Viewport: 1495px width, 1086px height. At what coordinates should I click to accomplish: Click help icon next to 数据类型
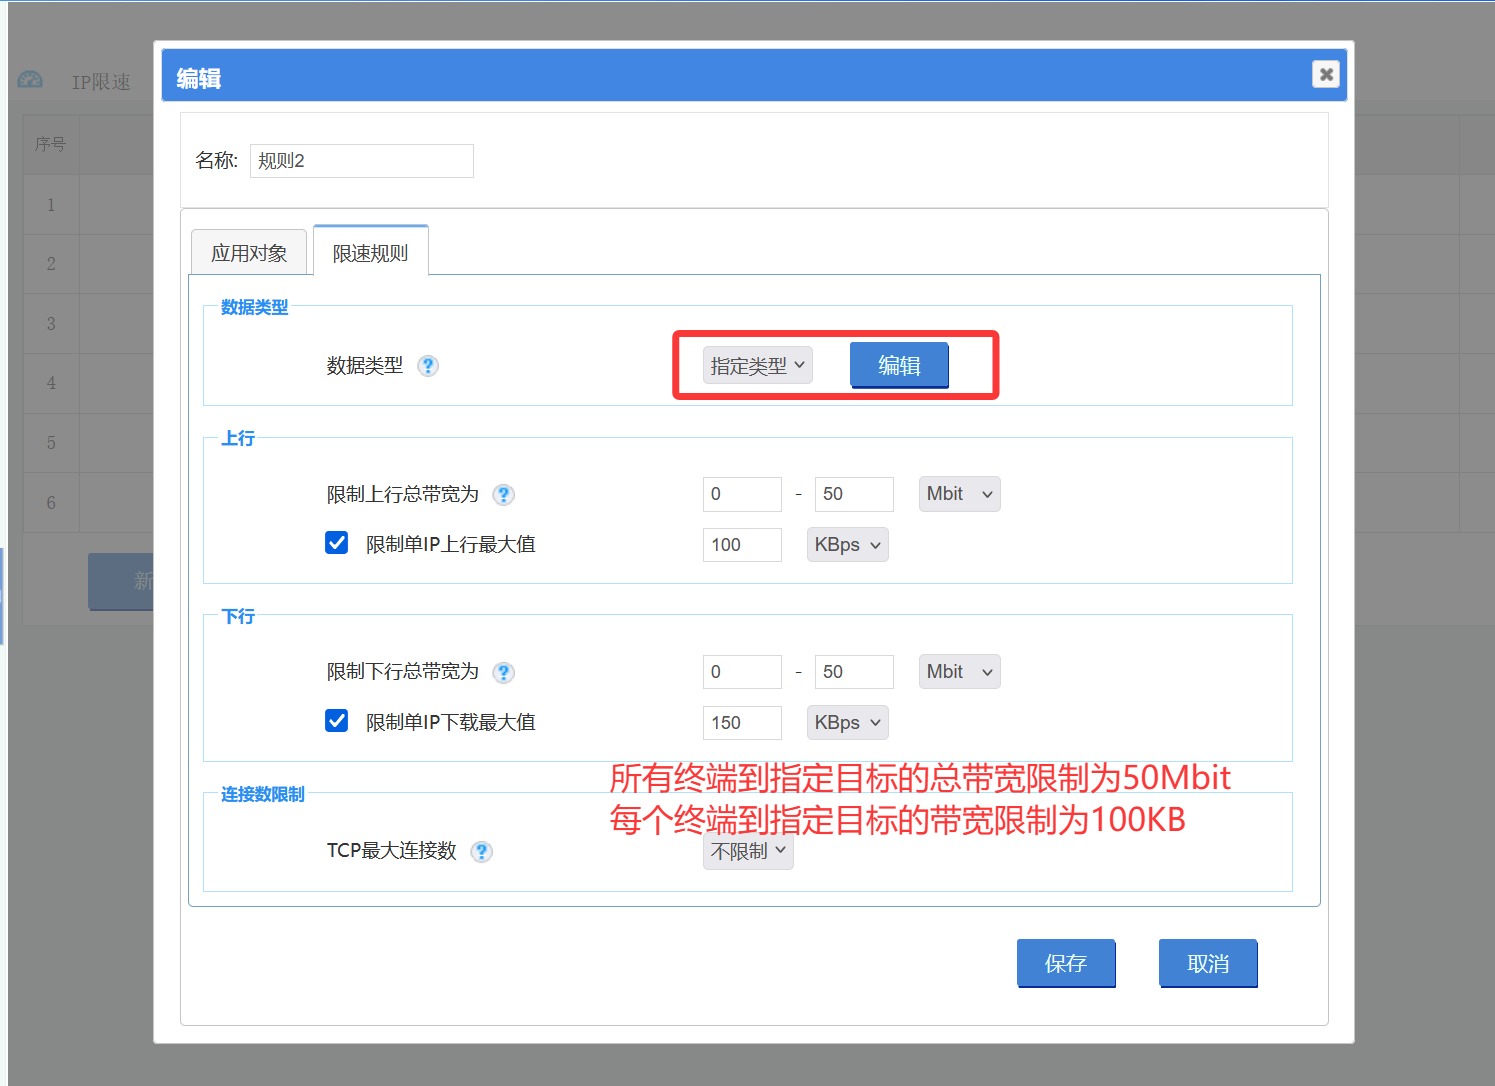point(428,366)
